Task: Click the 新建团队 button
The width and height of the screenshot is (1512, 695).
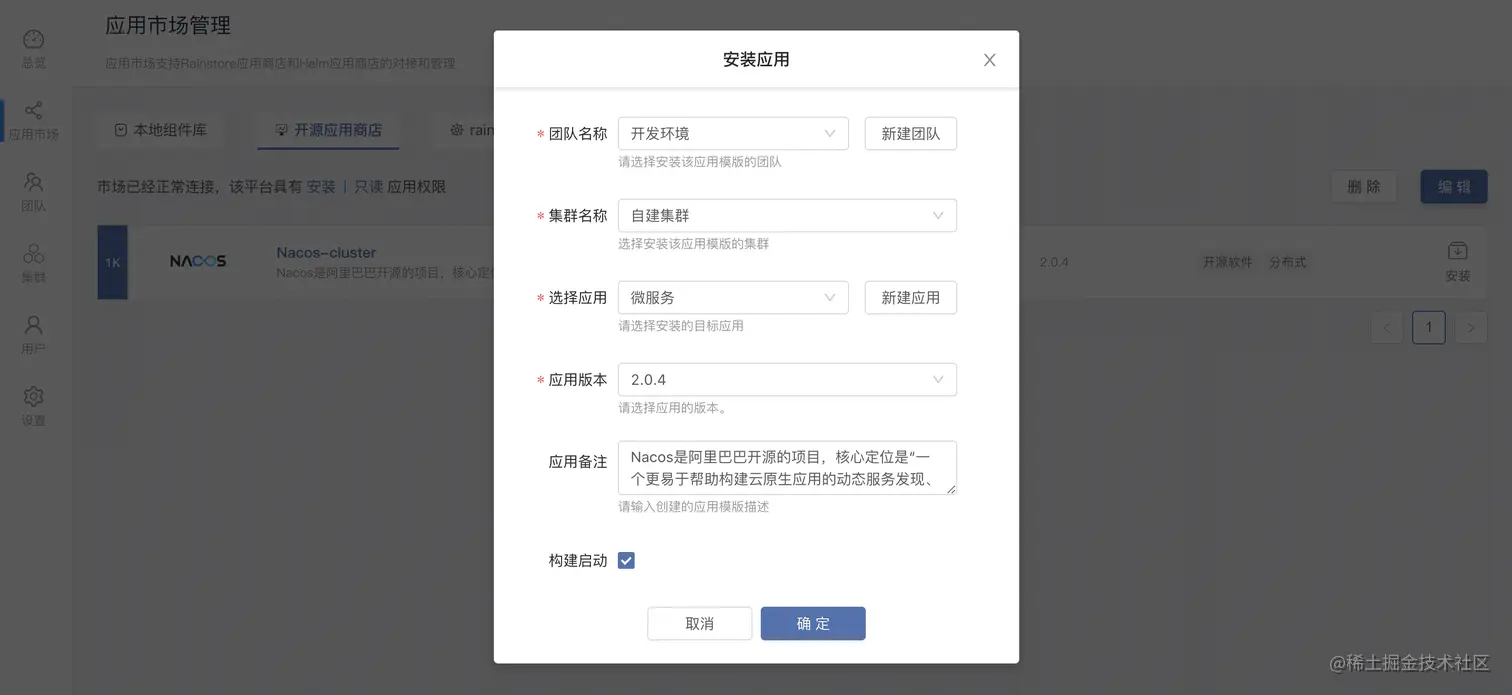Action: (911, 134)
